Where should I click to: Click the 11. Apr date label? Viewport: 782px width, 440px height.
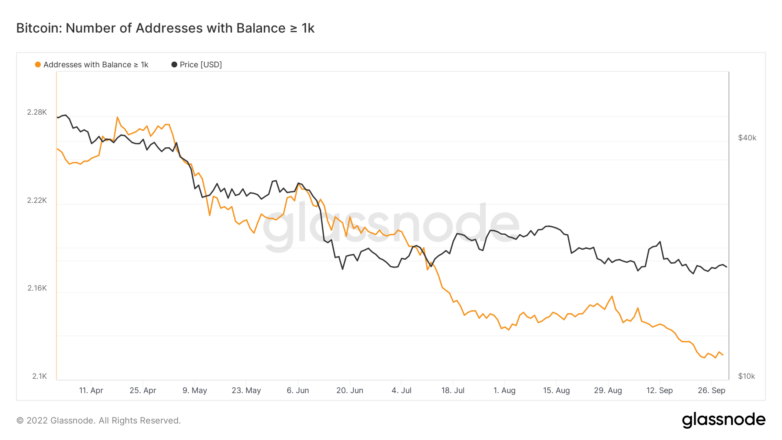[x=91, y=390]
